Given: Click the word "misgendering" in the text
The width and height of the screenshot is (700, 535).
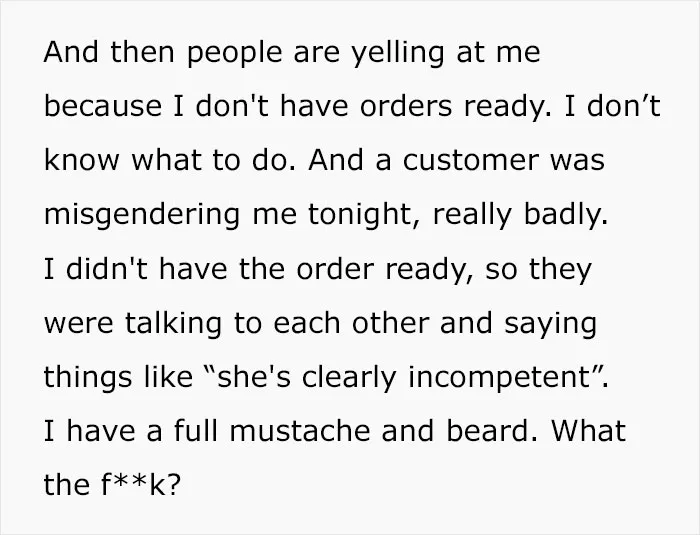Looking at the screenshot, I should (142, 214).
